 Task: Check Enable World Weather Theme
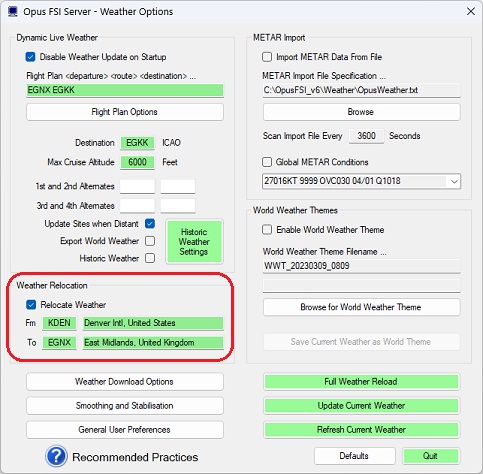[267, 230]
